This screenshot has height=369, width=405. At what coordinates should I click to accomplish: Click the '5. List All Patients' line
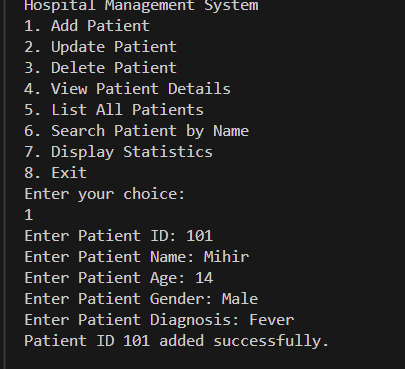point(114,110)
